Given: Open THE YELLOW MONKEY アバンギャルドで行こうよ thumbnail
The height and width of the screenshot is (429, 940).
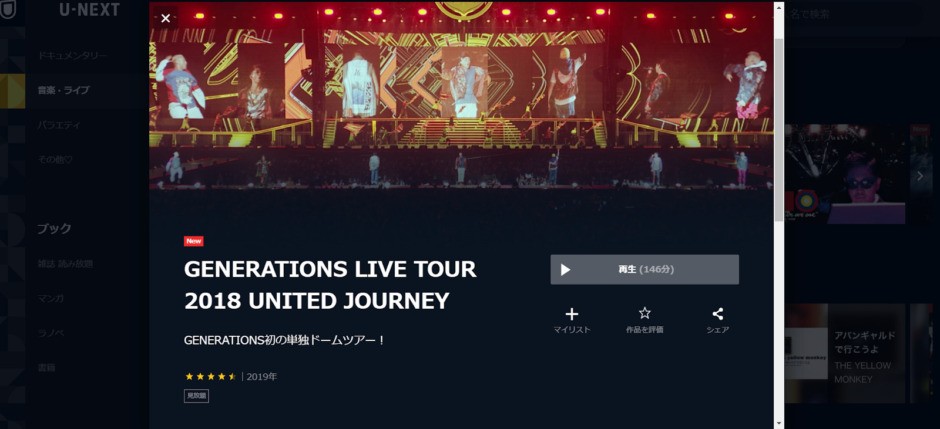Looking at the screenshot, I should click(x=845, y=353).
